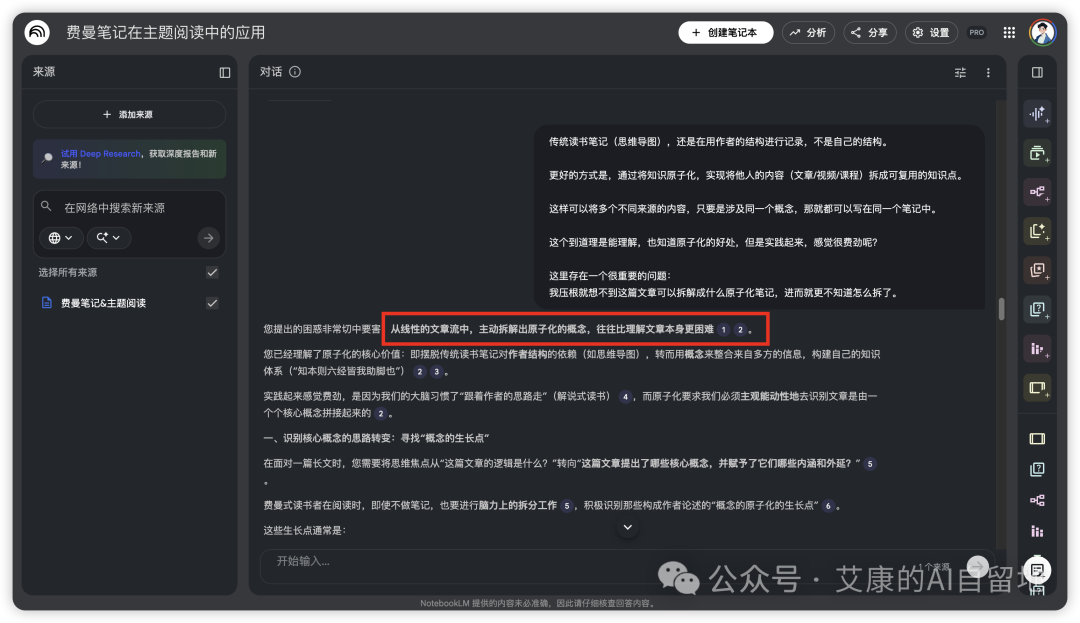The height and width of the screenshot is (623, 1080).
Task: Open the saved infographic item in Studio
Action: point(1037,531)
